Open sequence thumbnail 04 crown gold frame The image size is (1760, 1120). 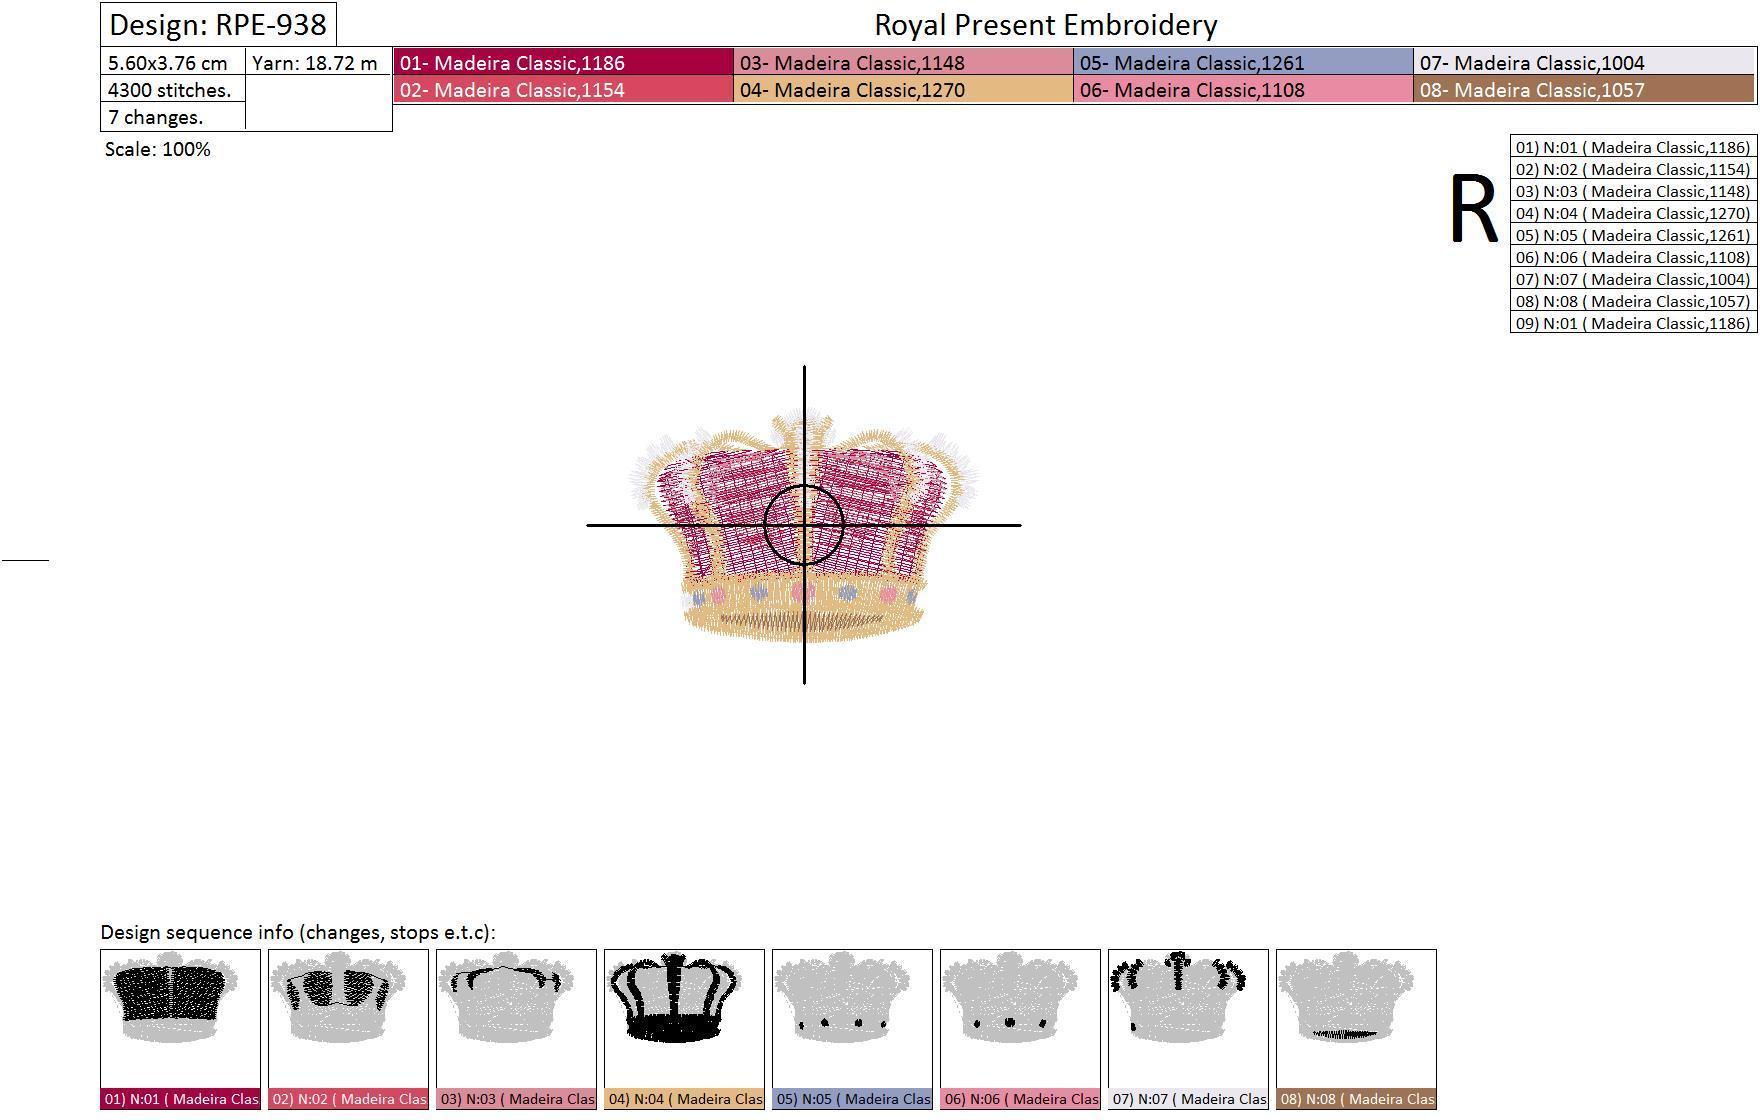(684, 1019)
